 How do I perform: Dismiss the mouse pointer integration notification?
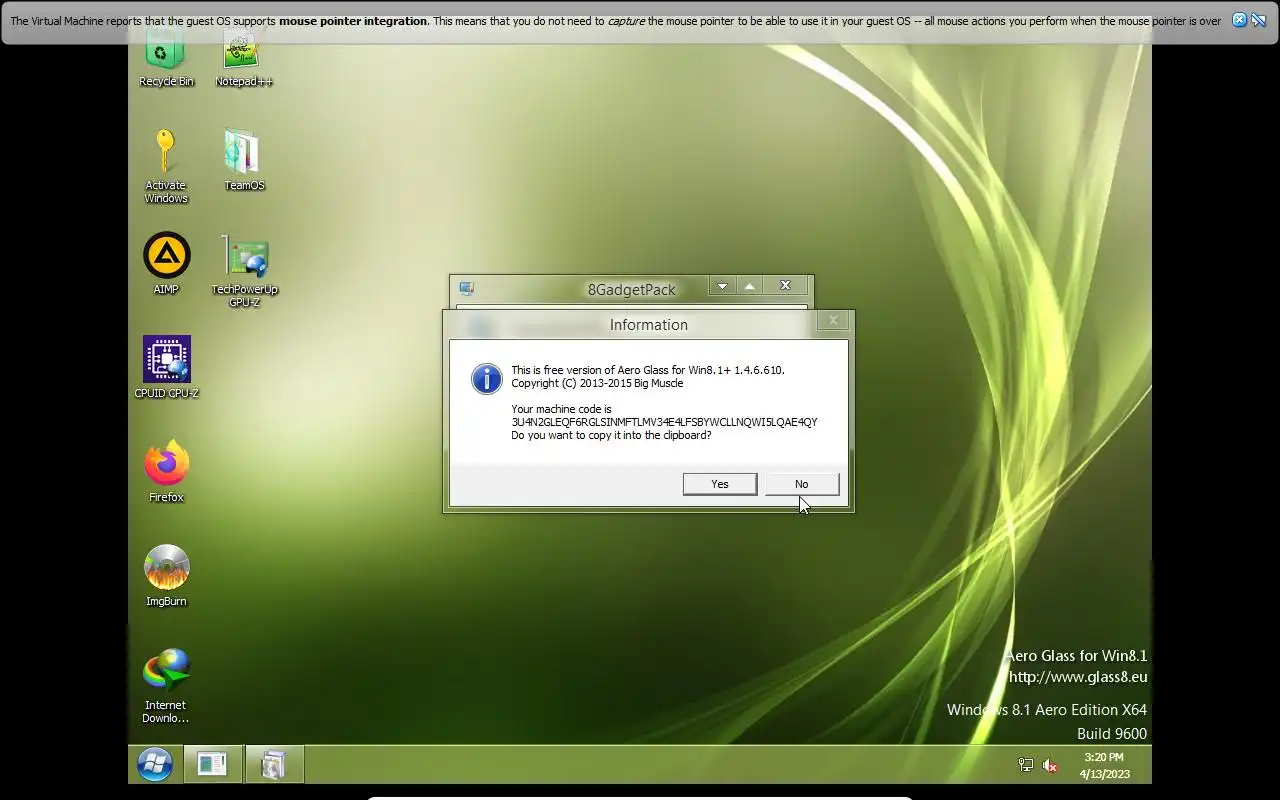pos(1239,20)
